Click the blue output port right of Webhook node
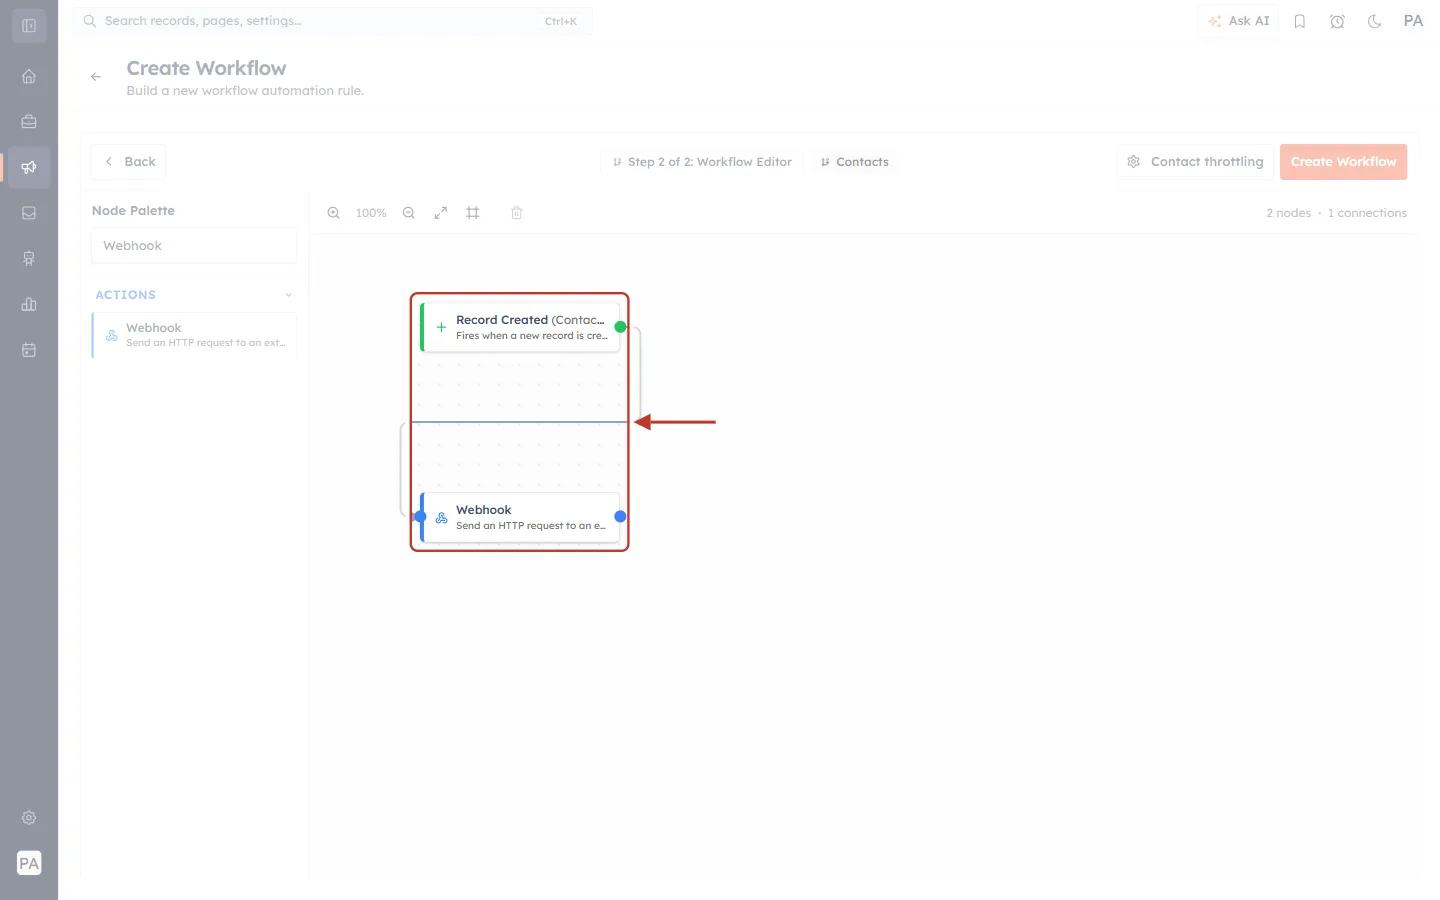Image resolution: width=1440 pixels, height=900 pixels. (x=620, y=517)
